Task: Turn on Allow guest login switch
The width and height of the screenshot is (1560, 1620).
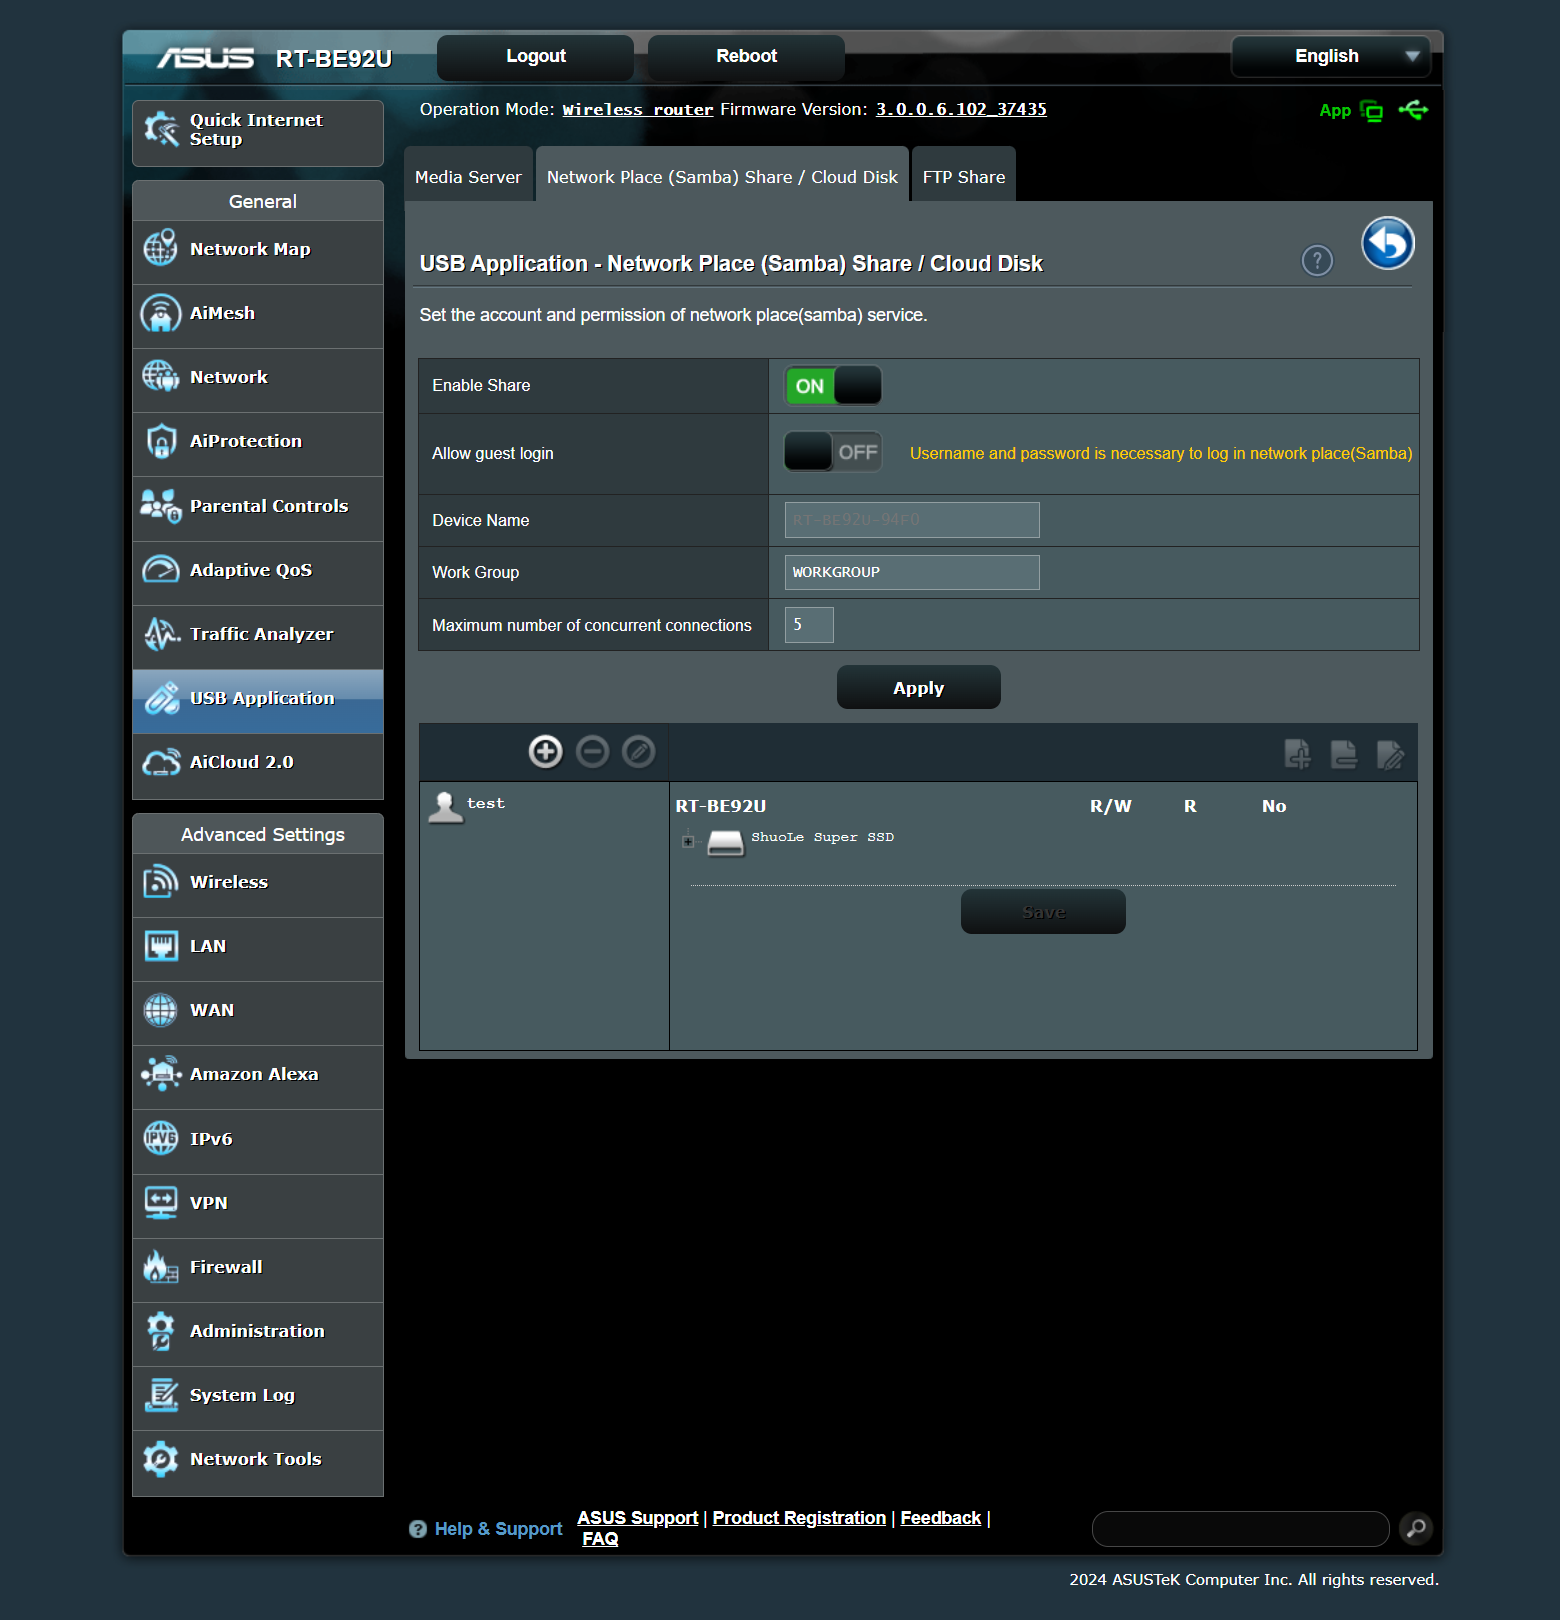Action: coord(833,452)
